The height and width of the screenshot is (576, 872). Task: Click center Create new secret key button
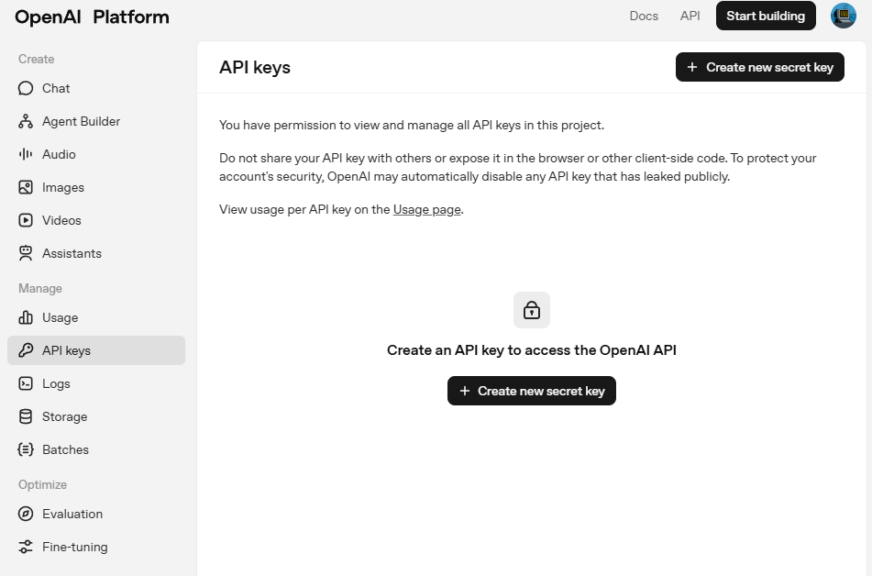click(531, 391)
